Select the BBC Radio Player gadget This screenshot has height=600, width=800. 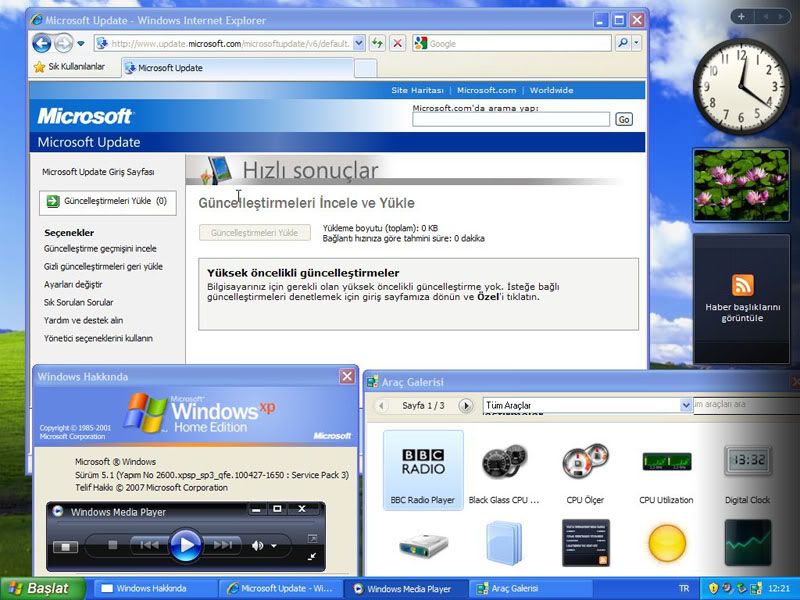coord(423,470)
